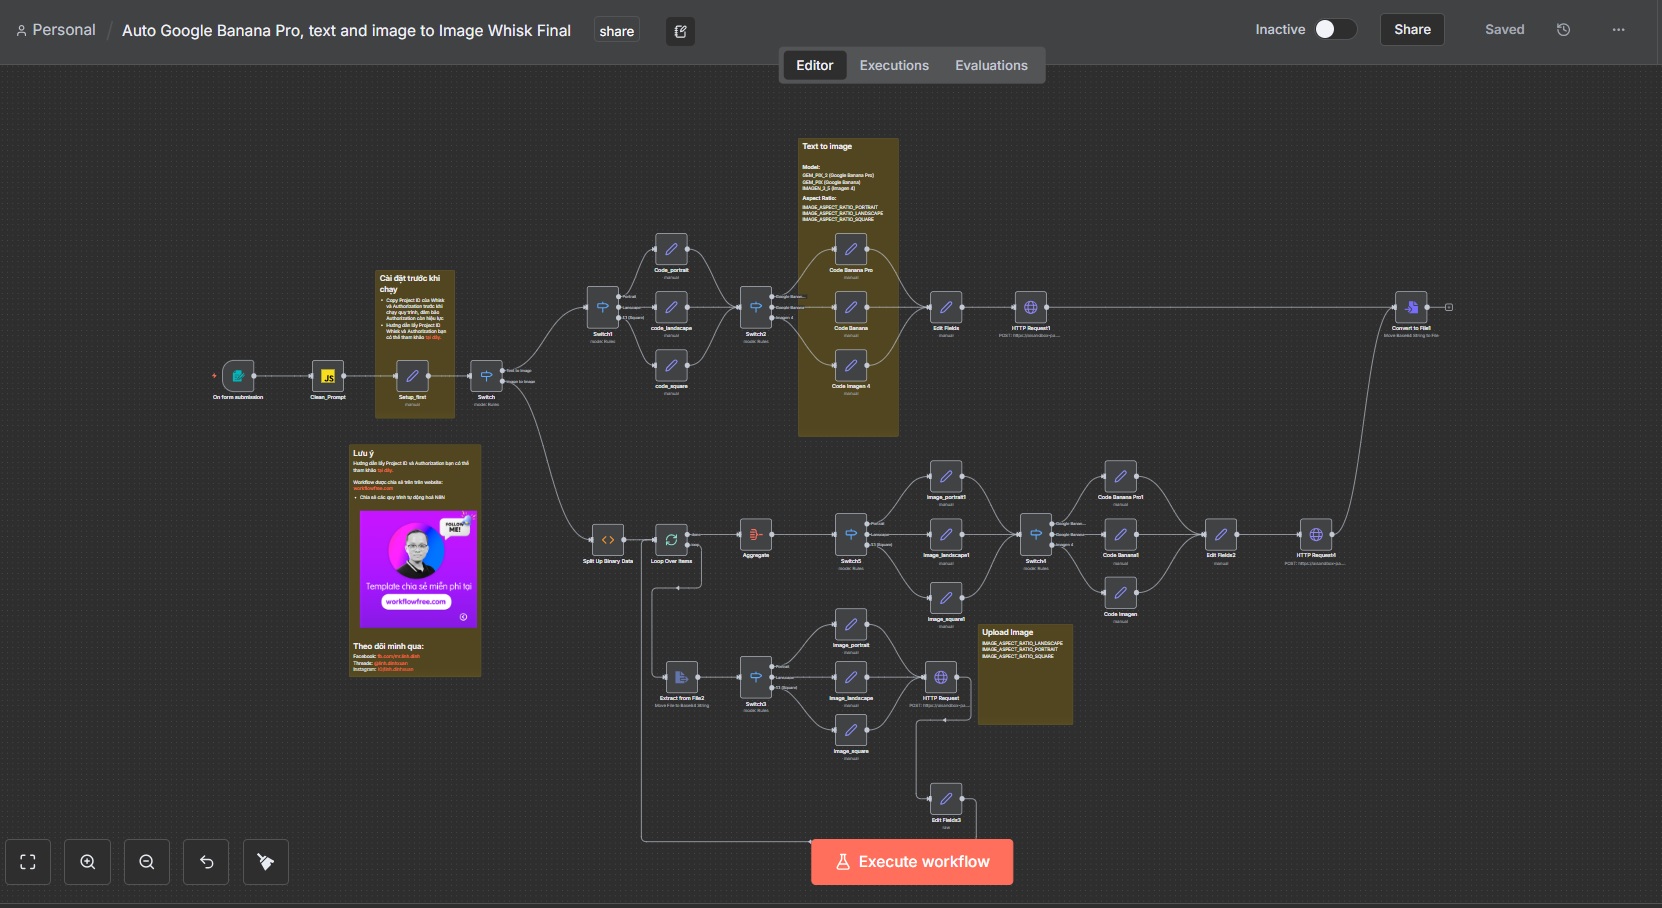The image size is (1662, 908).
Task: Toggle the Inactive workflow switch
Action: [x=1335, y=29]
